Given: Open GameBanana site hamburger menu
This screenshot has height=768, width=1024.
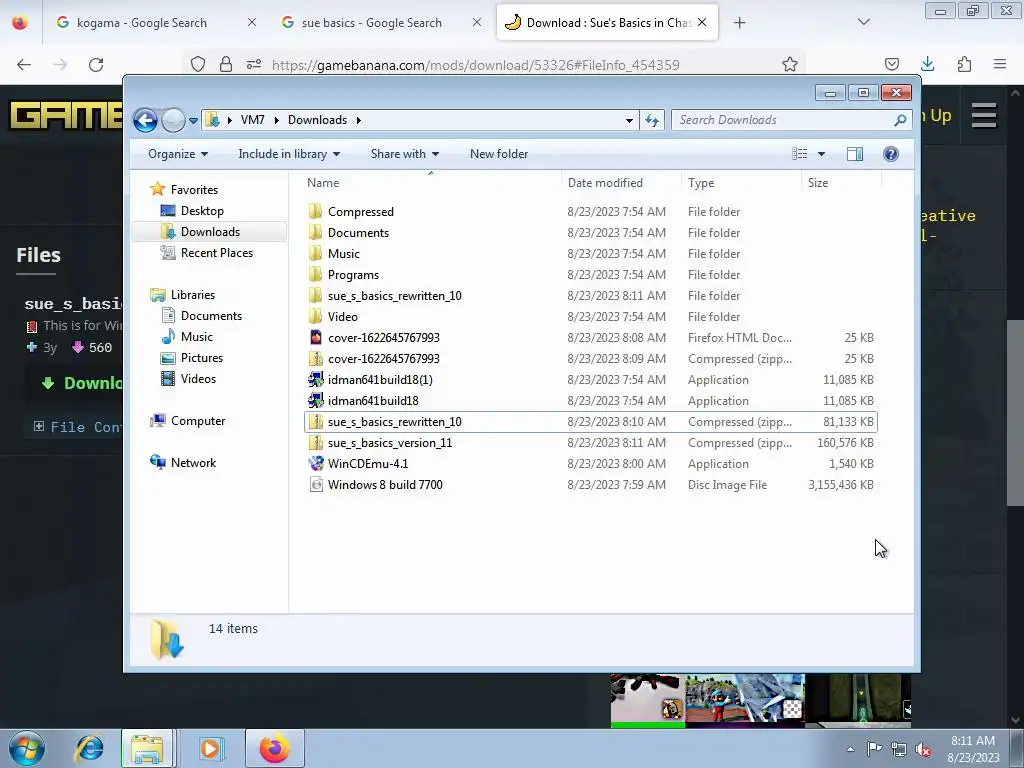Looking at the screenshot, I should click(x=984, y=116).
